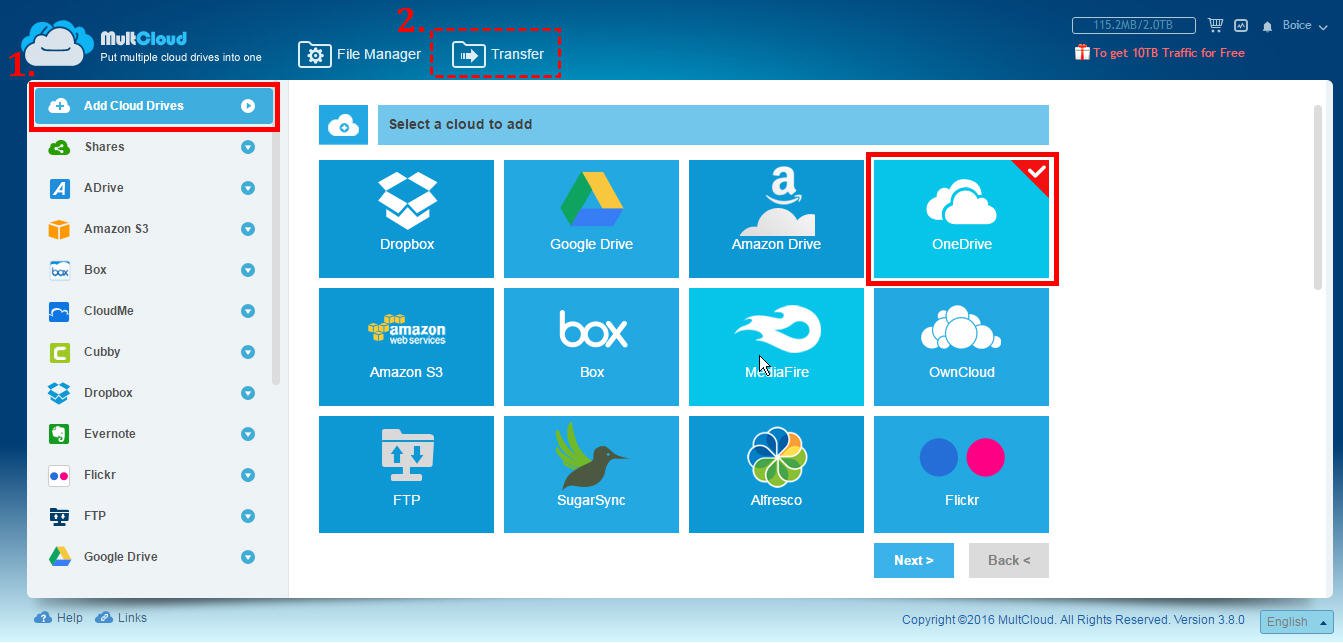Click the Next button
The height and width of the screenshot is (643, 1343).
click(913, 560)
